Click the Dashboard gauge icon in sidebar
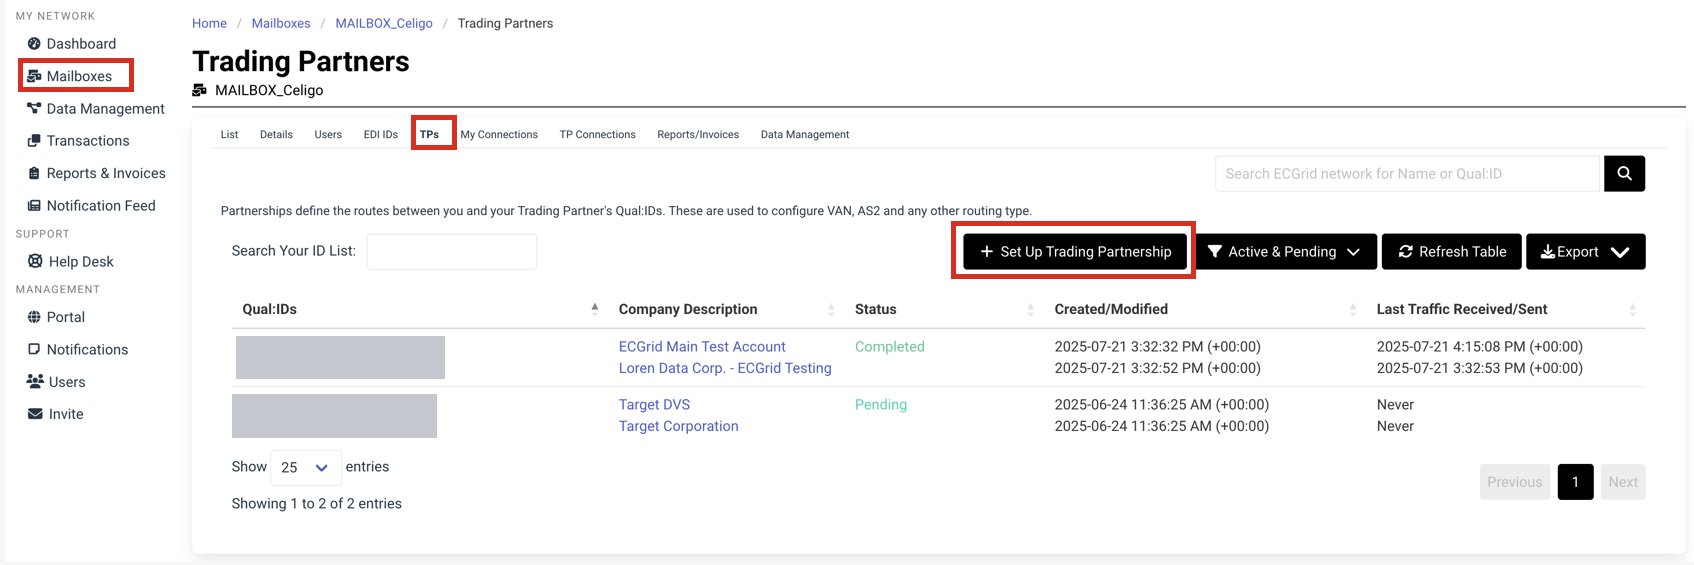 coord(34,44)
